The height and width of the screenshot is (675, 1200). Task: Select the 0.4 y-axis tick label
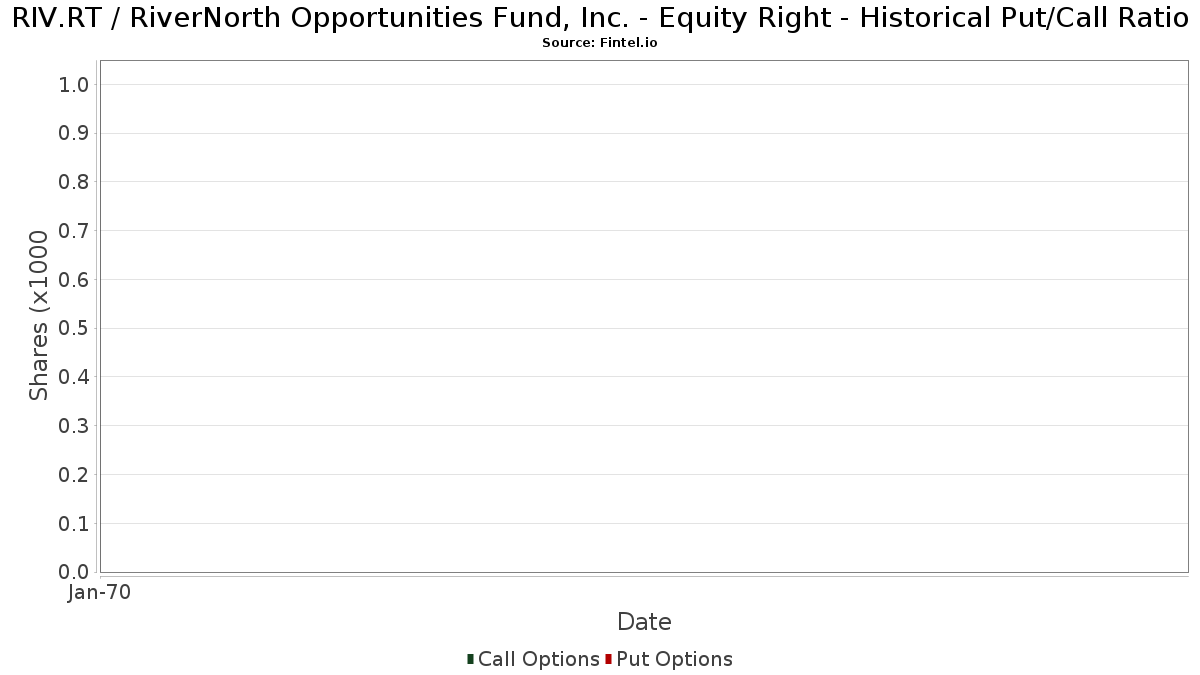(74, 377)
